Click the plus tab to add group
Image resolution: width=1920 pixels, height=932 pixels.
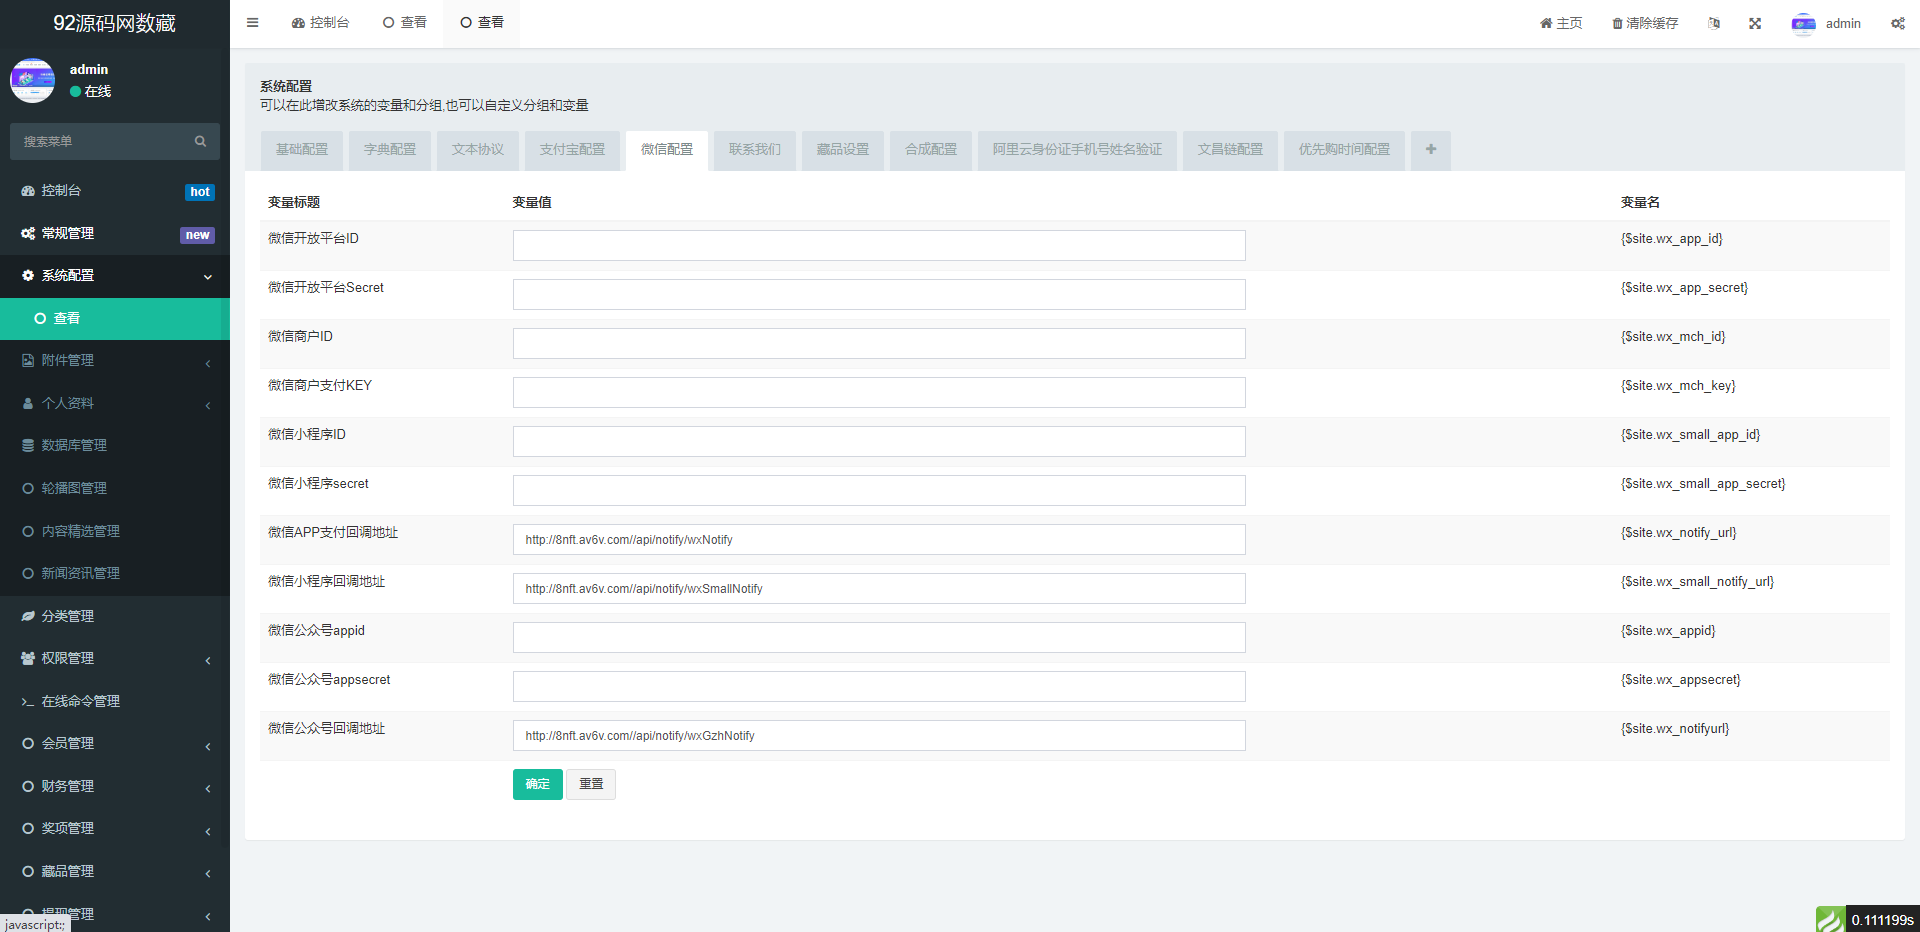coord(1430,150)
